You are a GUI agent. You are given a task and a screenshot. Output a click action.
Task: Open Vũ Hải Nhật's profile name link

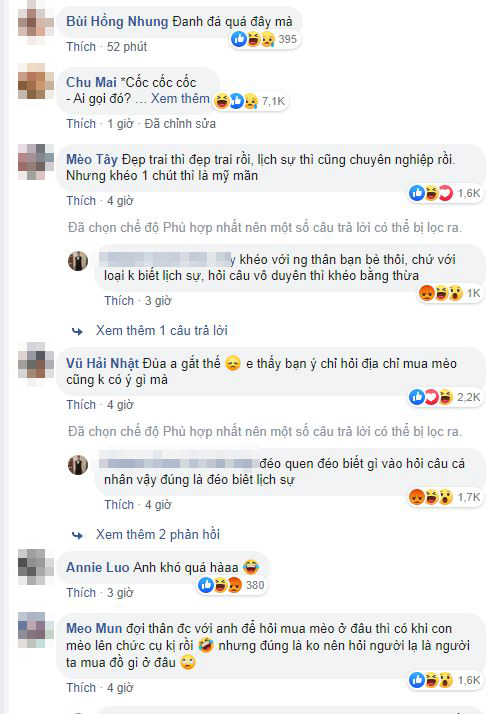102,363
